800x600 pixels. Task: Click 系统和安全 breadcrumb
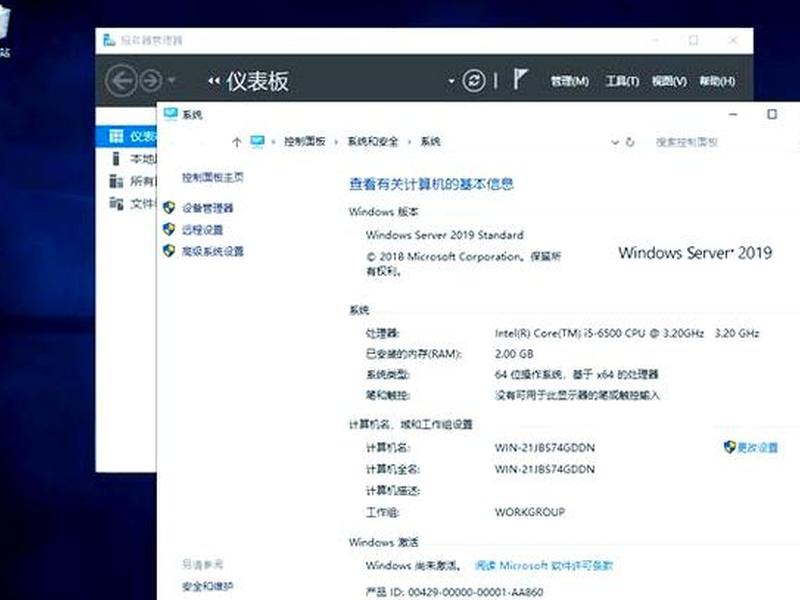[x=372, y=141]
